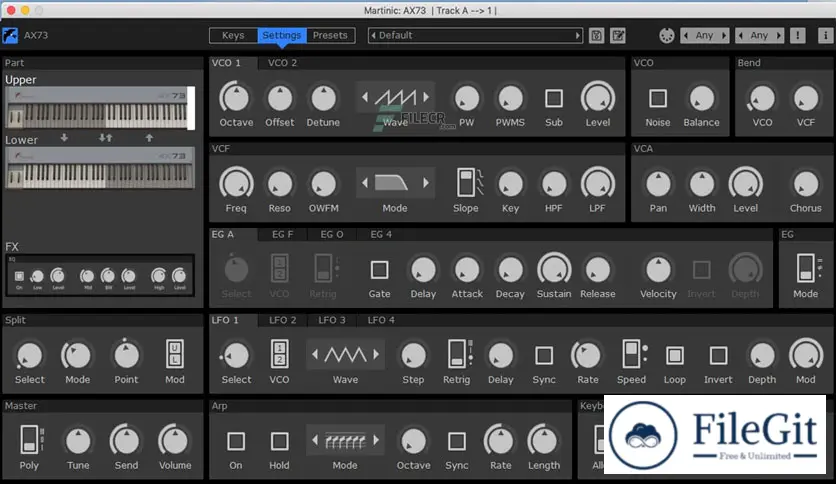This screenshot has height=484, width=836.
Task: Open the LFO 4 tab
Action: coord(381,320)
